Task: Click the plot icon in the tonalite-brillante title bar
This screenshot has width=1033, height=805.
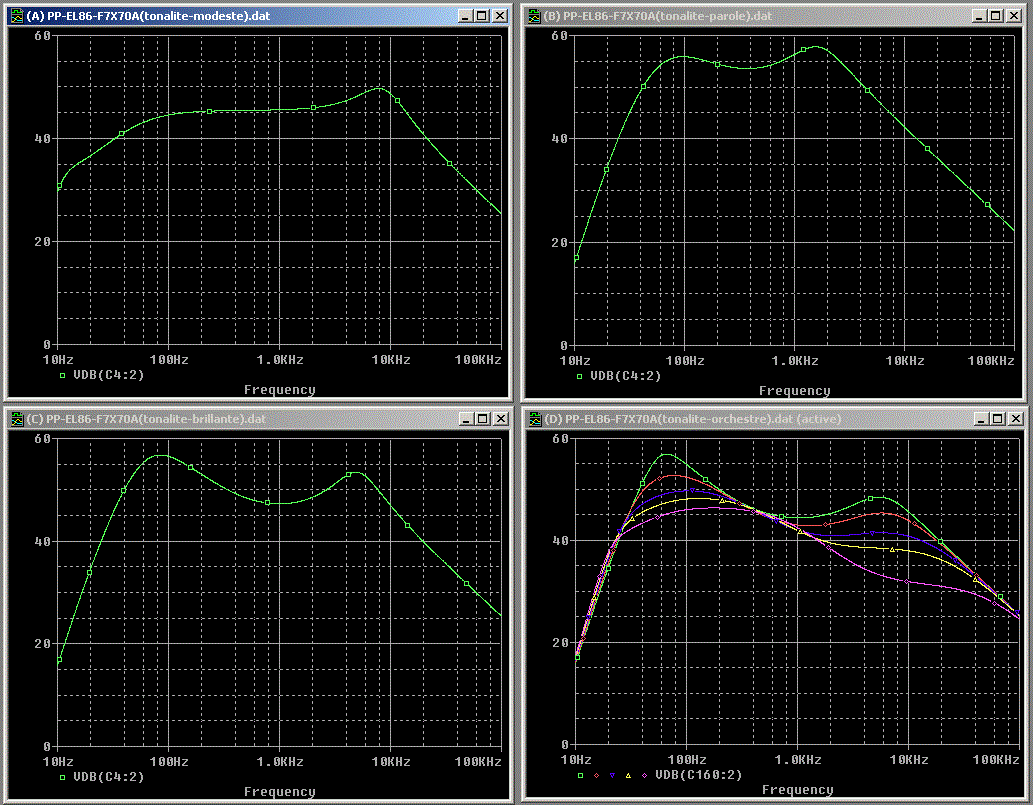Action: (15, 419)
